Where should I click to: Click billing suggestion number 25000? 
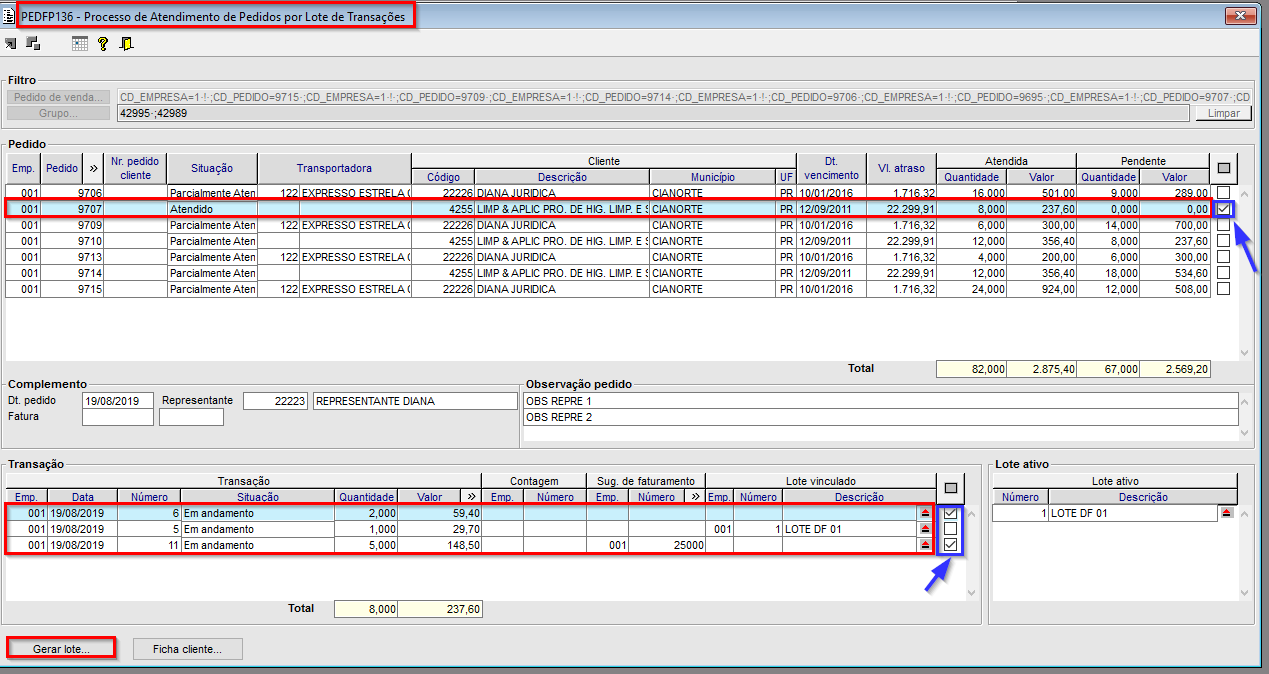(x=669, y=545)
